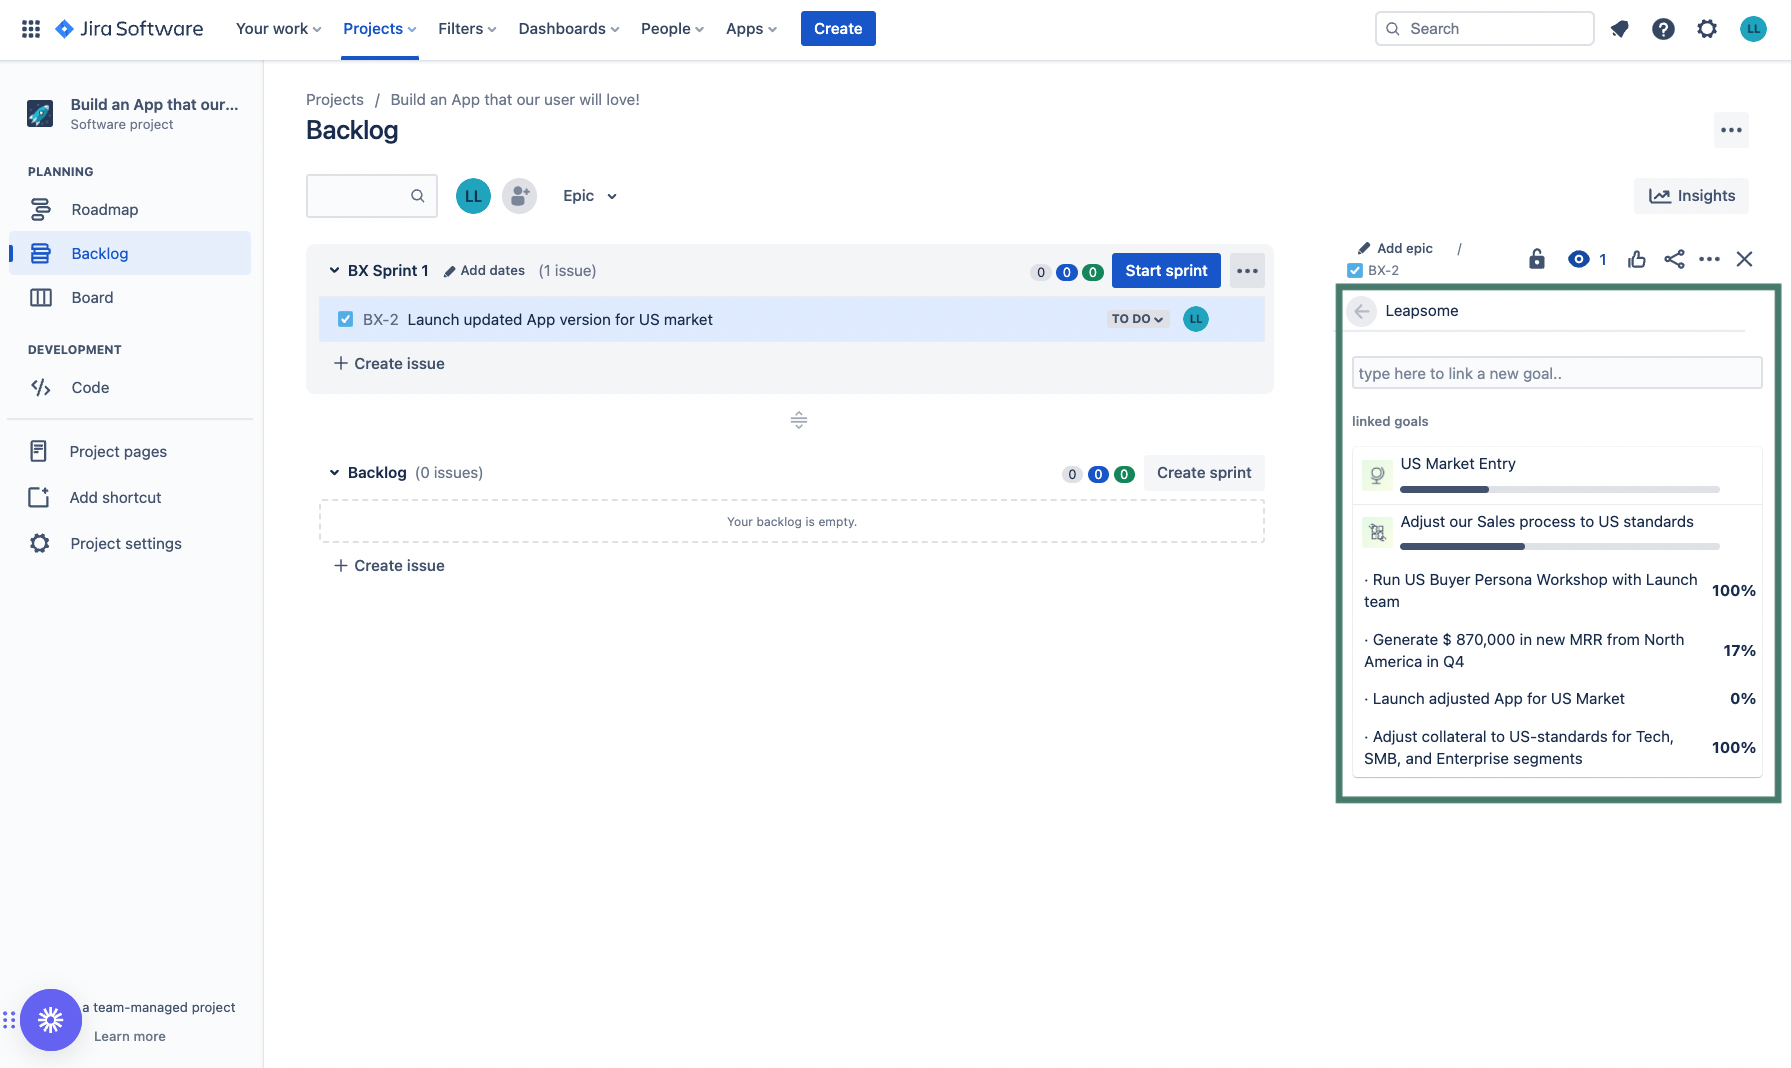Open the Insights button
The image size is (1791, 1068).
[x=1691, y=196]
